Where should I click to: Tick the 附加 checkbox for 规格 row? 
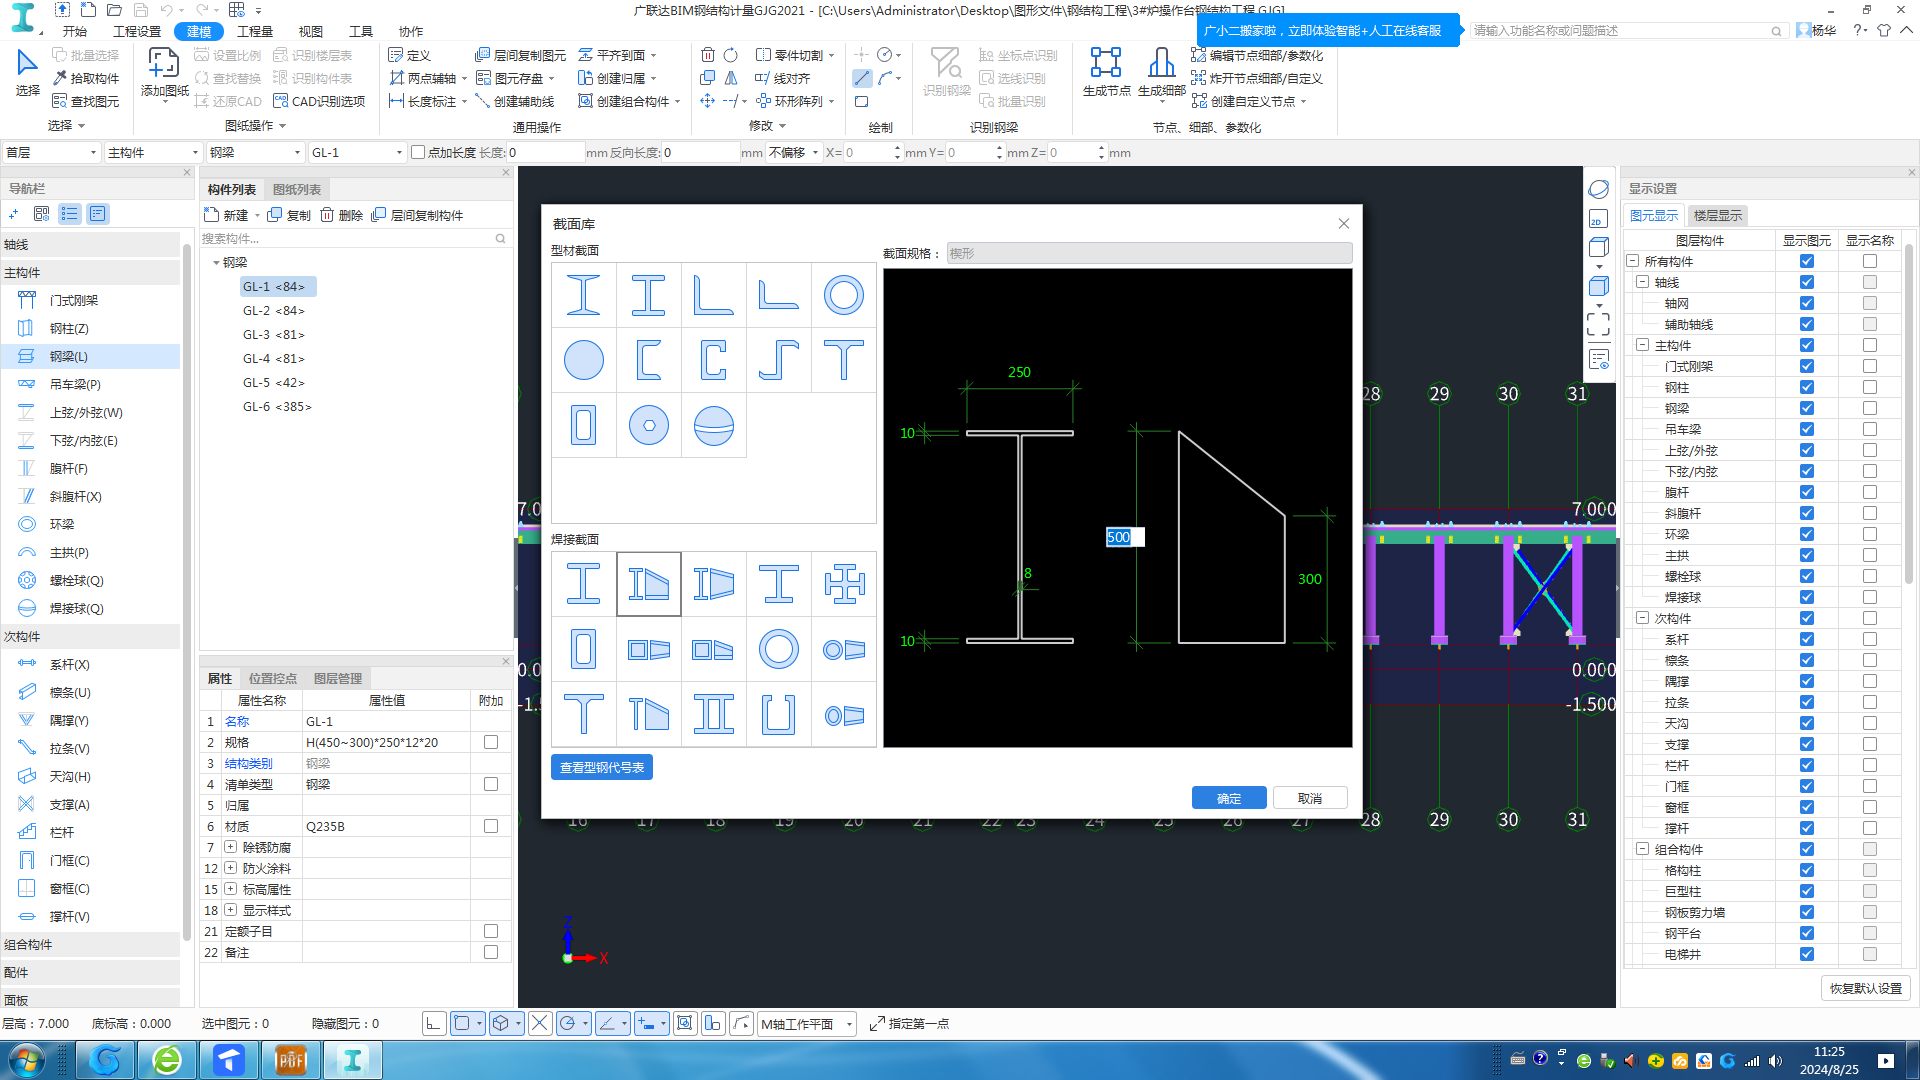(x=491, y=742)
